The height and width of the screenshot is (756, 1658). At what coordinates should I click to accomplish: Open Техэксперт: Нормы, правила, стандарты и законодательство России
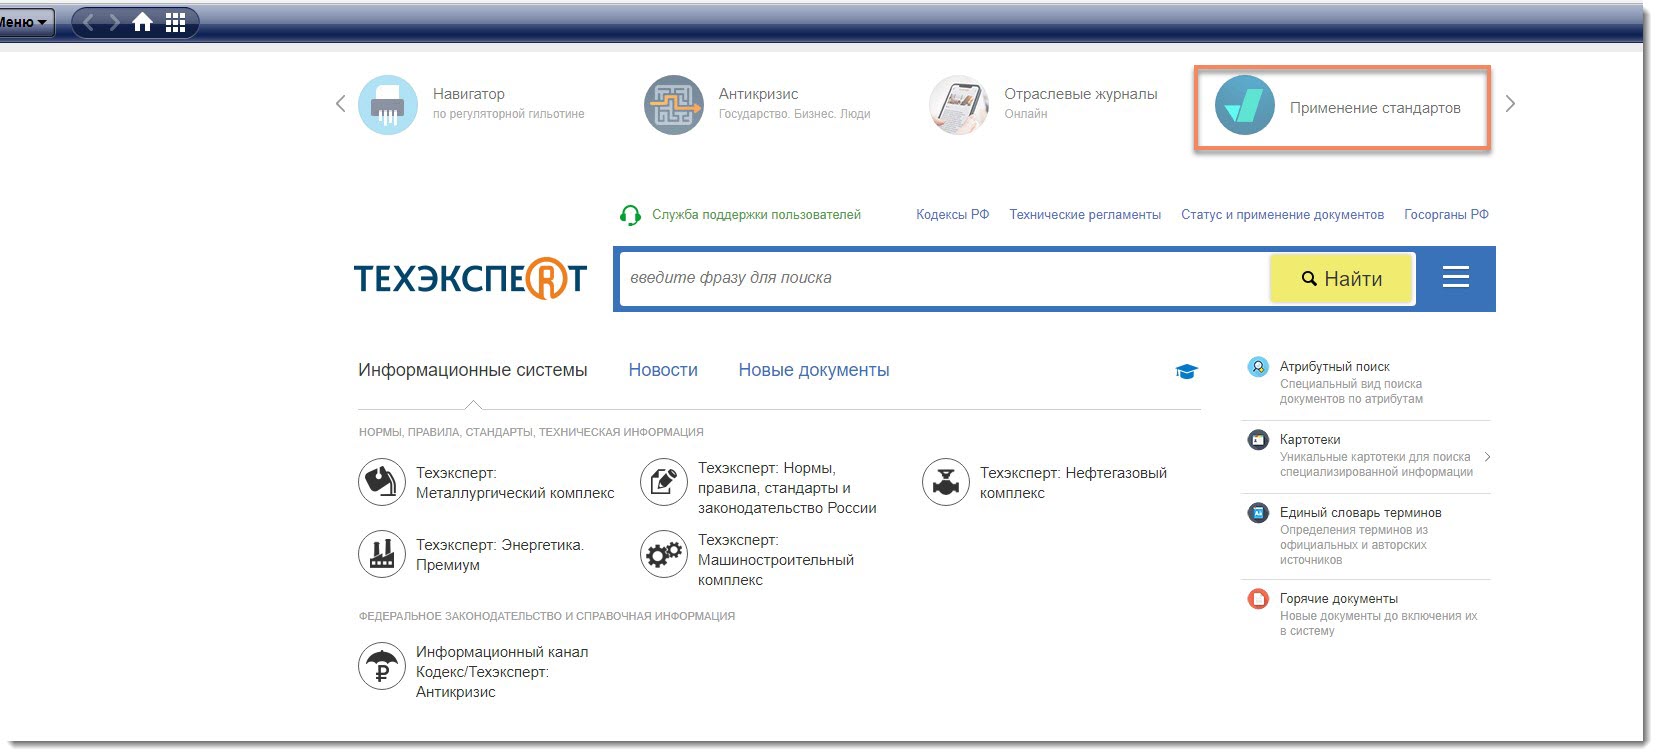pyautogui.click(x=787, y=488)
